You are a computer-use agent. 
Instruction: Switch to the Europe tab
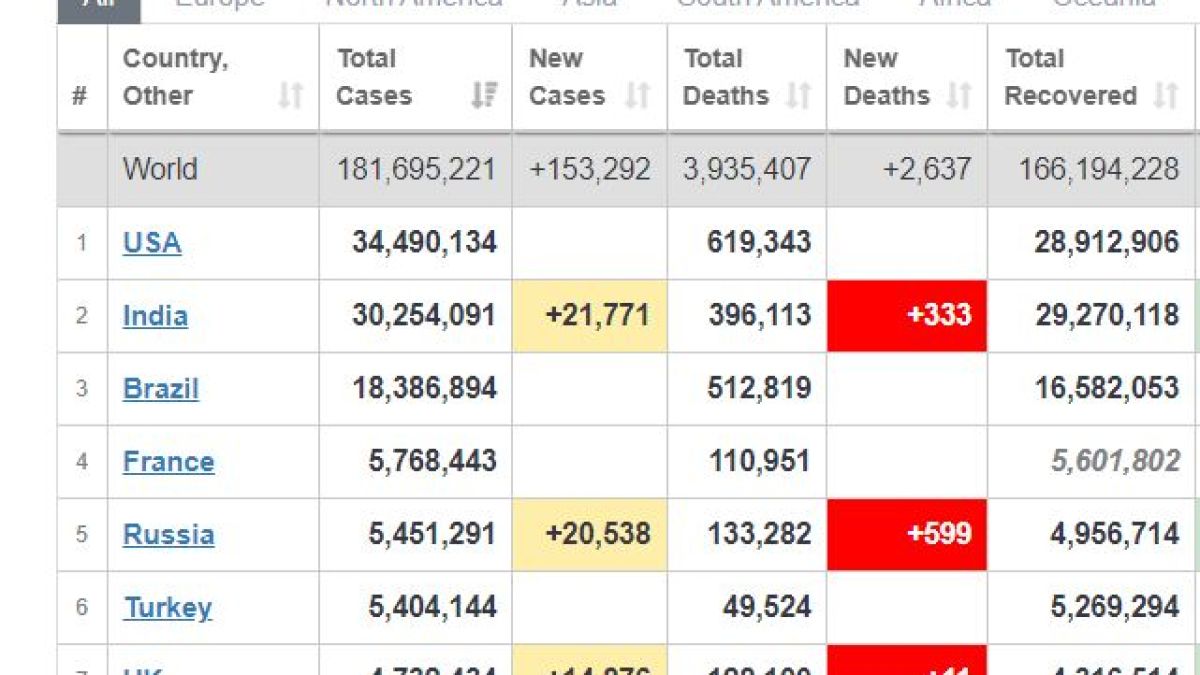[x=220, y=5]
